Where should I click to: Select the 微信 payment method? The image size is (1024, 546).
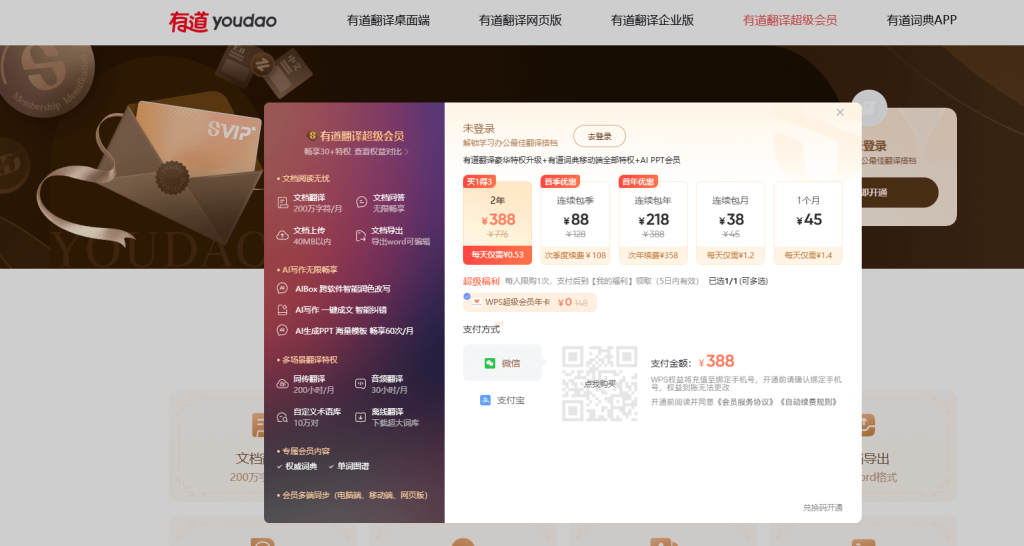point(502,363)
